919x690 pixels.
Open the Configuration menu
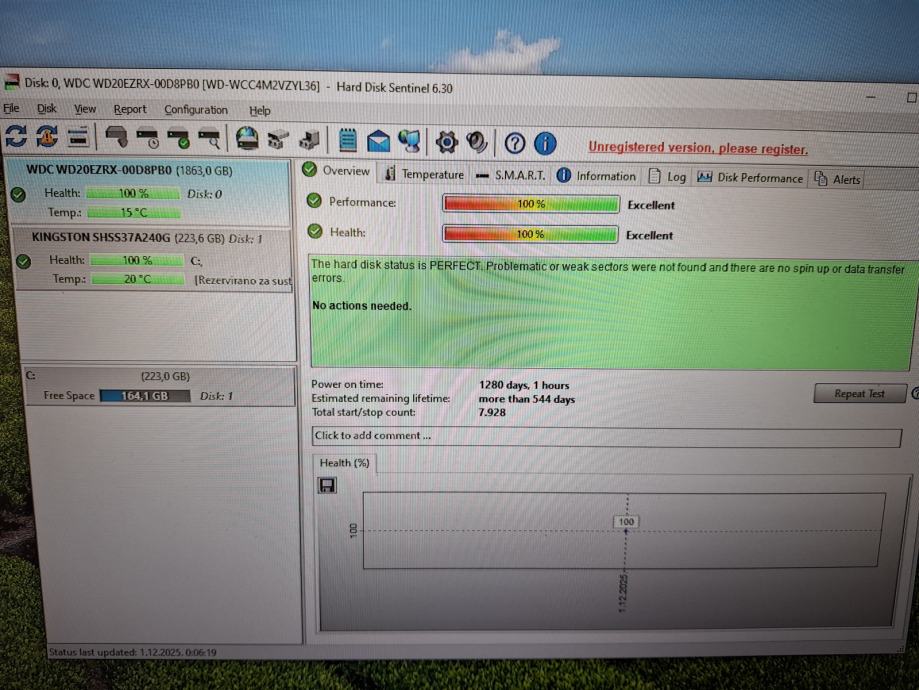point(196,110)
